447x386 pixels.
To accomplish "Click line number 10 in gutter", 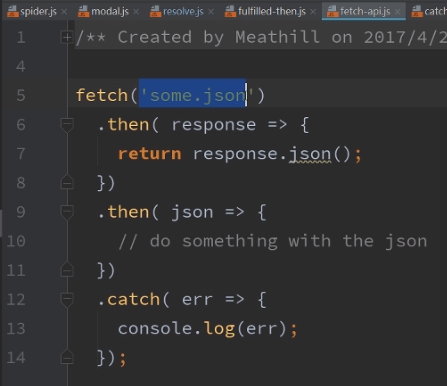I will [16, 241].
